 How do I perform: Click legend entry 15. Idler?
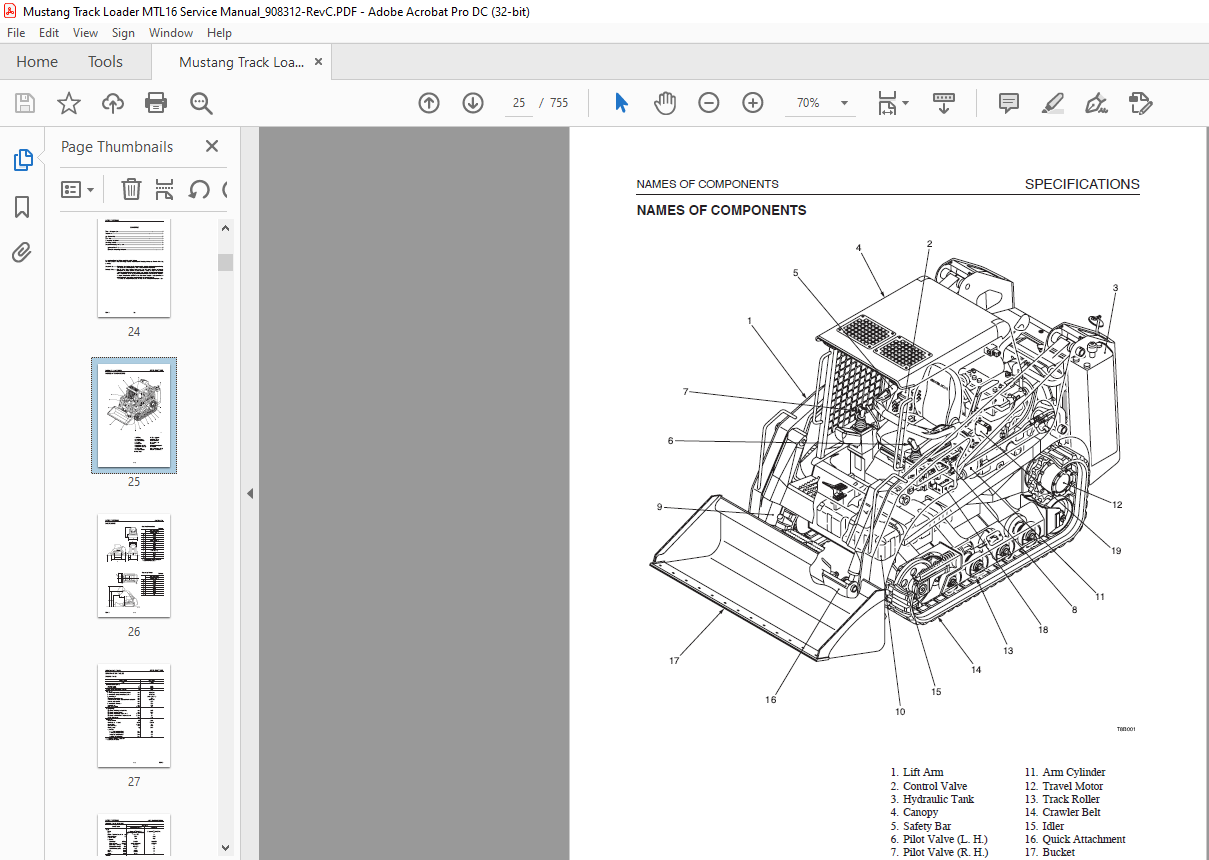[1045, 826]
